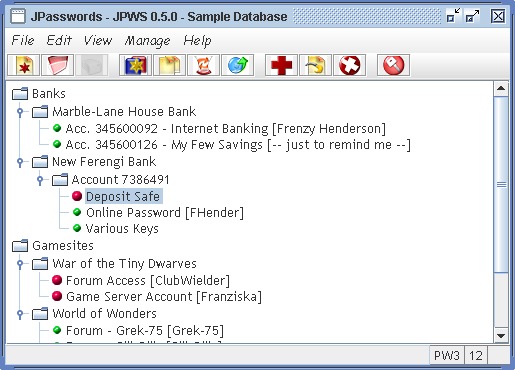The height and width of the screenshot is (370, 515).
Task: Click the red key toolbar icon
Action: point(393,65)
